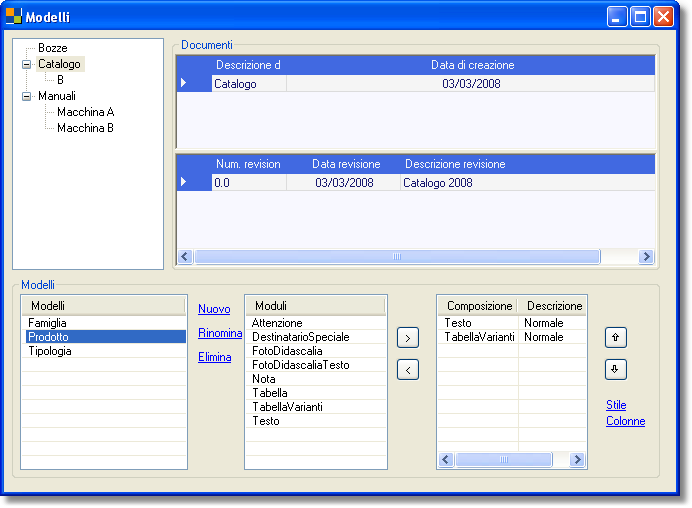Click left scroll arrow of revisions grid
Image resolution: width=692 pixels, height=508 pixels.
[x=185, y=256]
